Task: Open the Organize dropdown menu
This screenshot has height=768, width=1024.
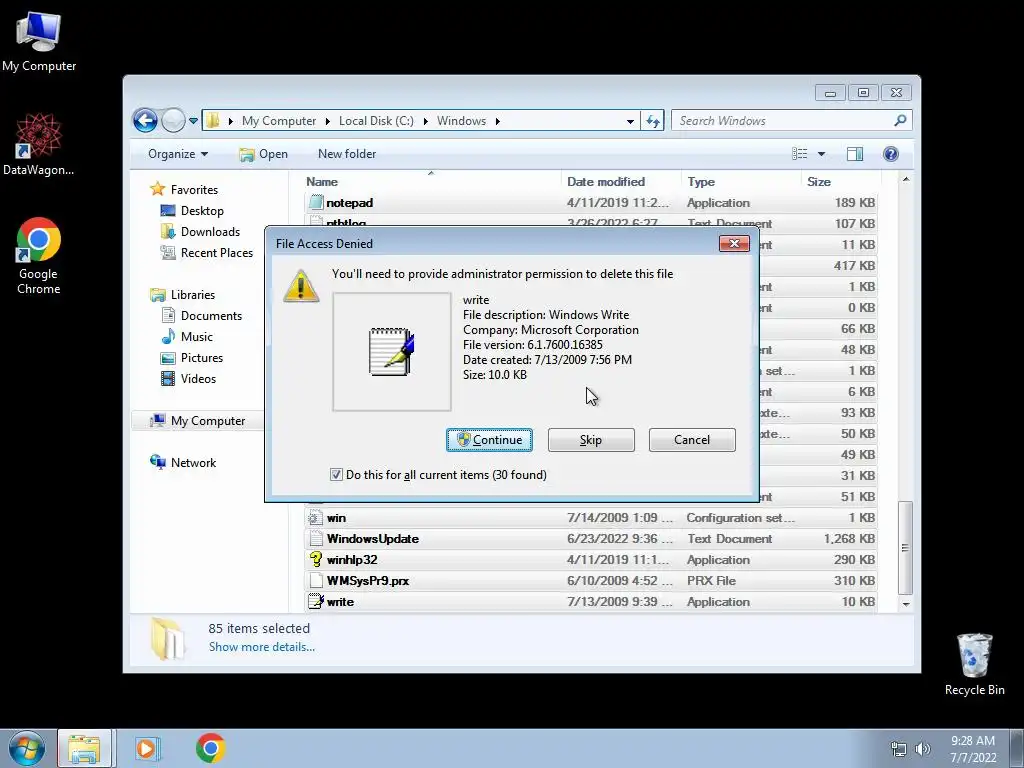Action: point(178,153)
